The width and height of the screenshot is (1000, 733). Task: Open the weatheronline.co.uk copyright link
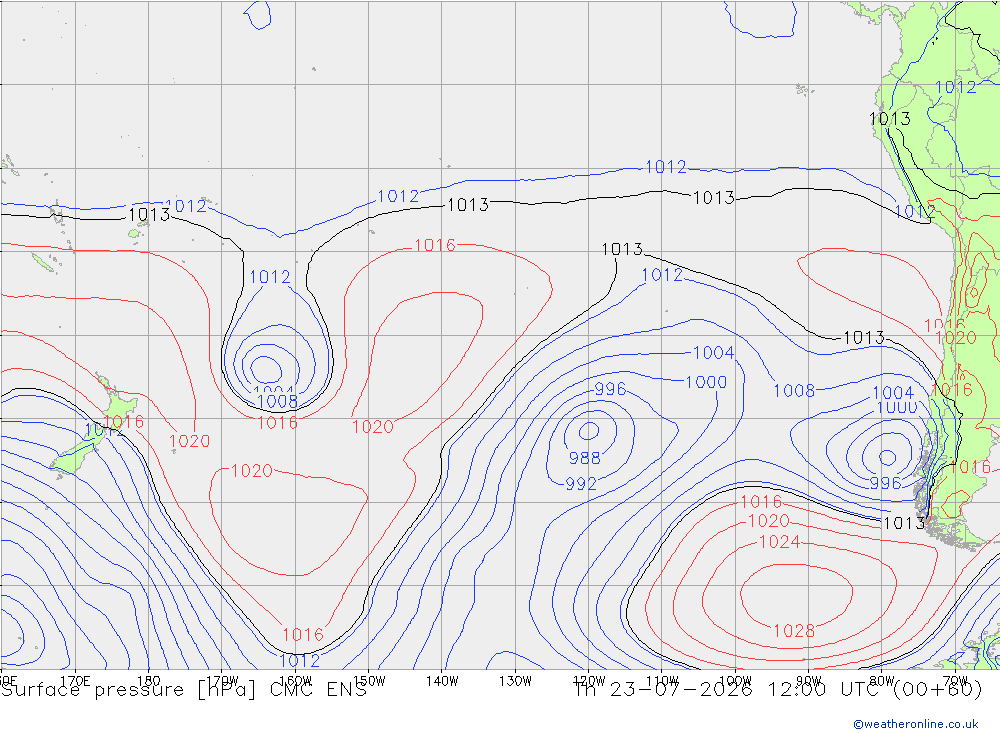(916, 724)
